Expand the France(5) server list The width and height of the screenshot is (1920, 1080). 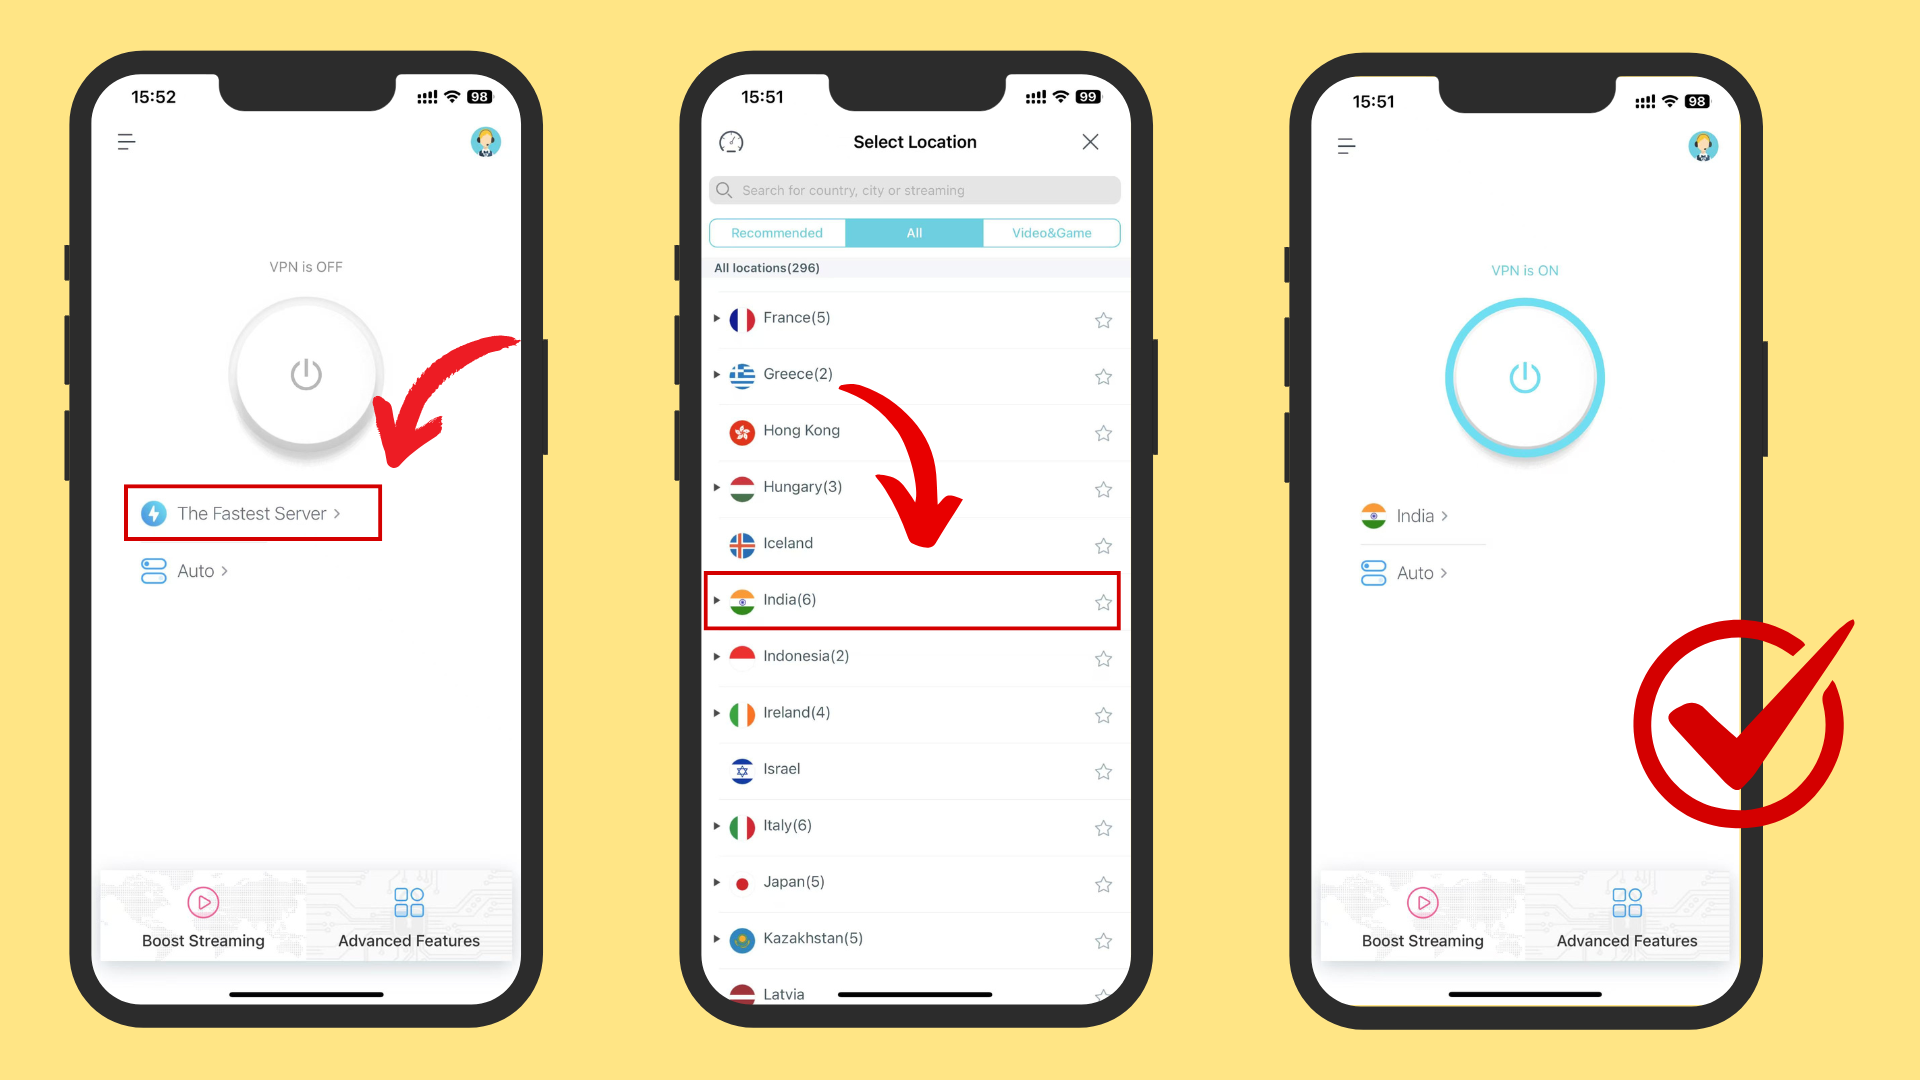[719, 316]
